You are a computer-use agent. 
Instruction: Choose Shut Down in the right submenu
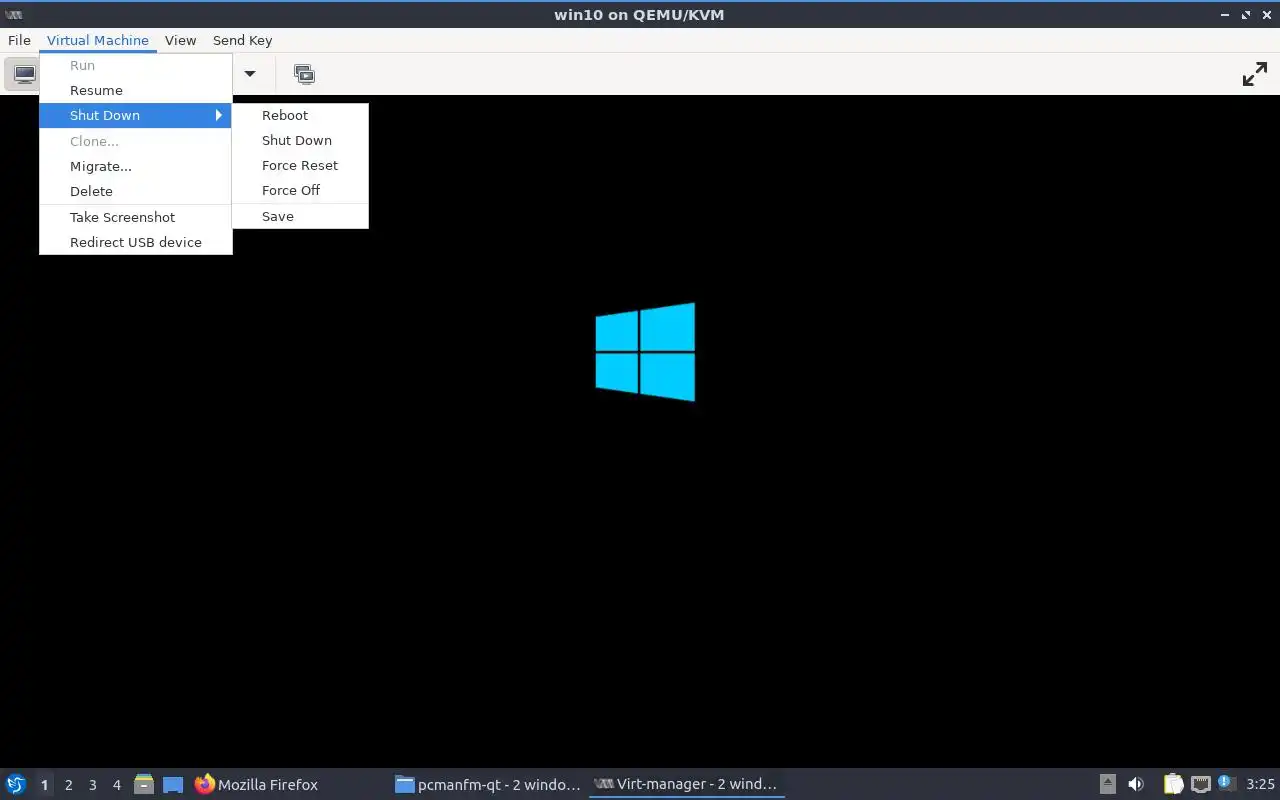click(300, 140)
